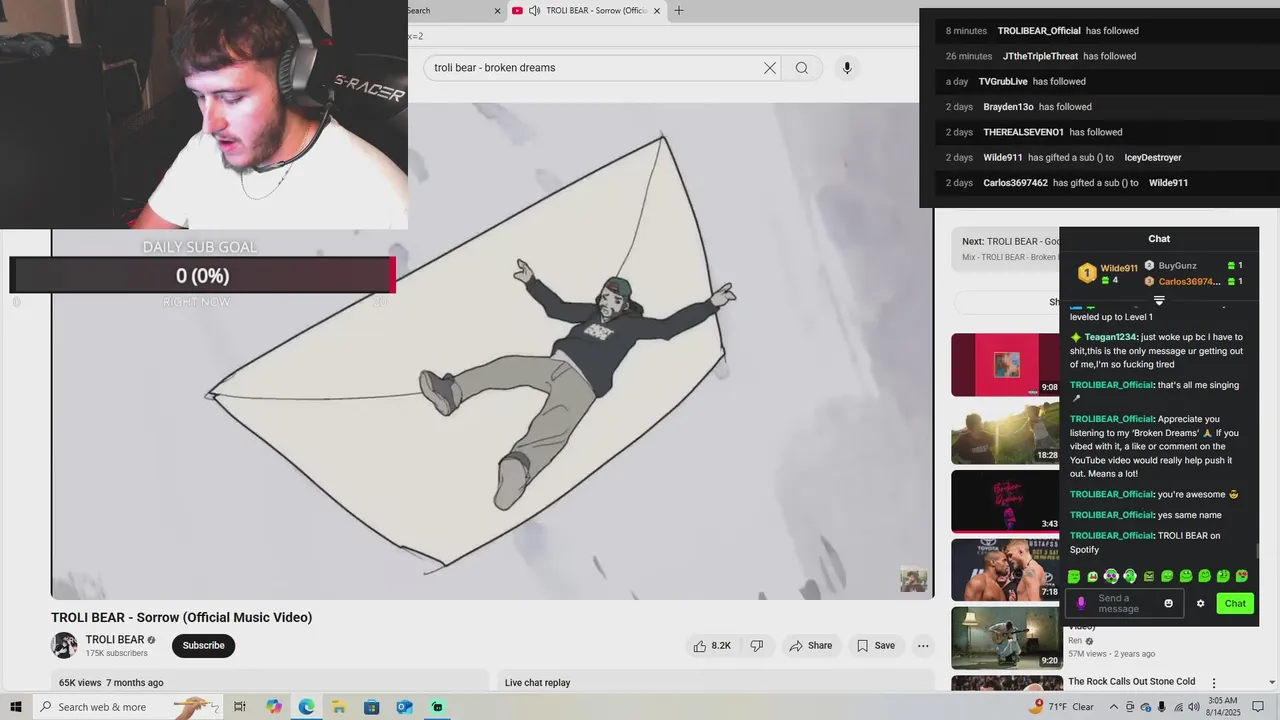
Task: Click the Next: TROLI BEAR mix header
Action: pos(1010,241)
